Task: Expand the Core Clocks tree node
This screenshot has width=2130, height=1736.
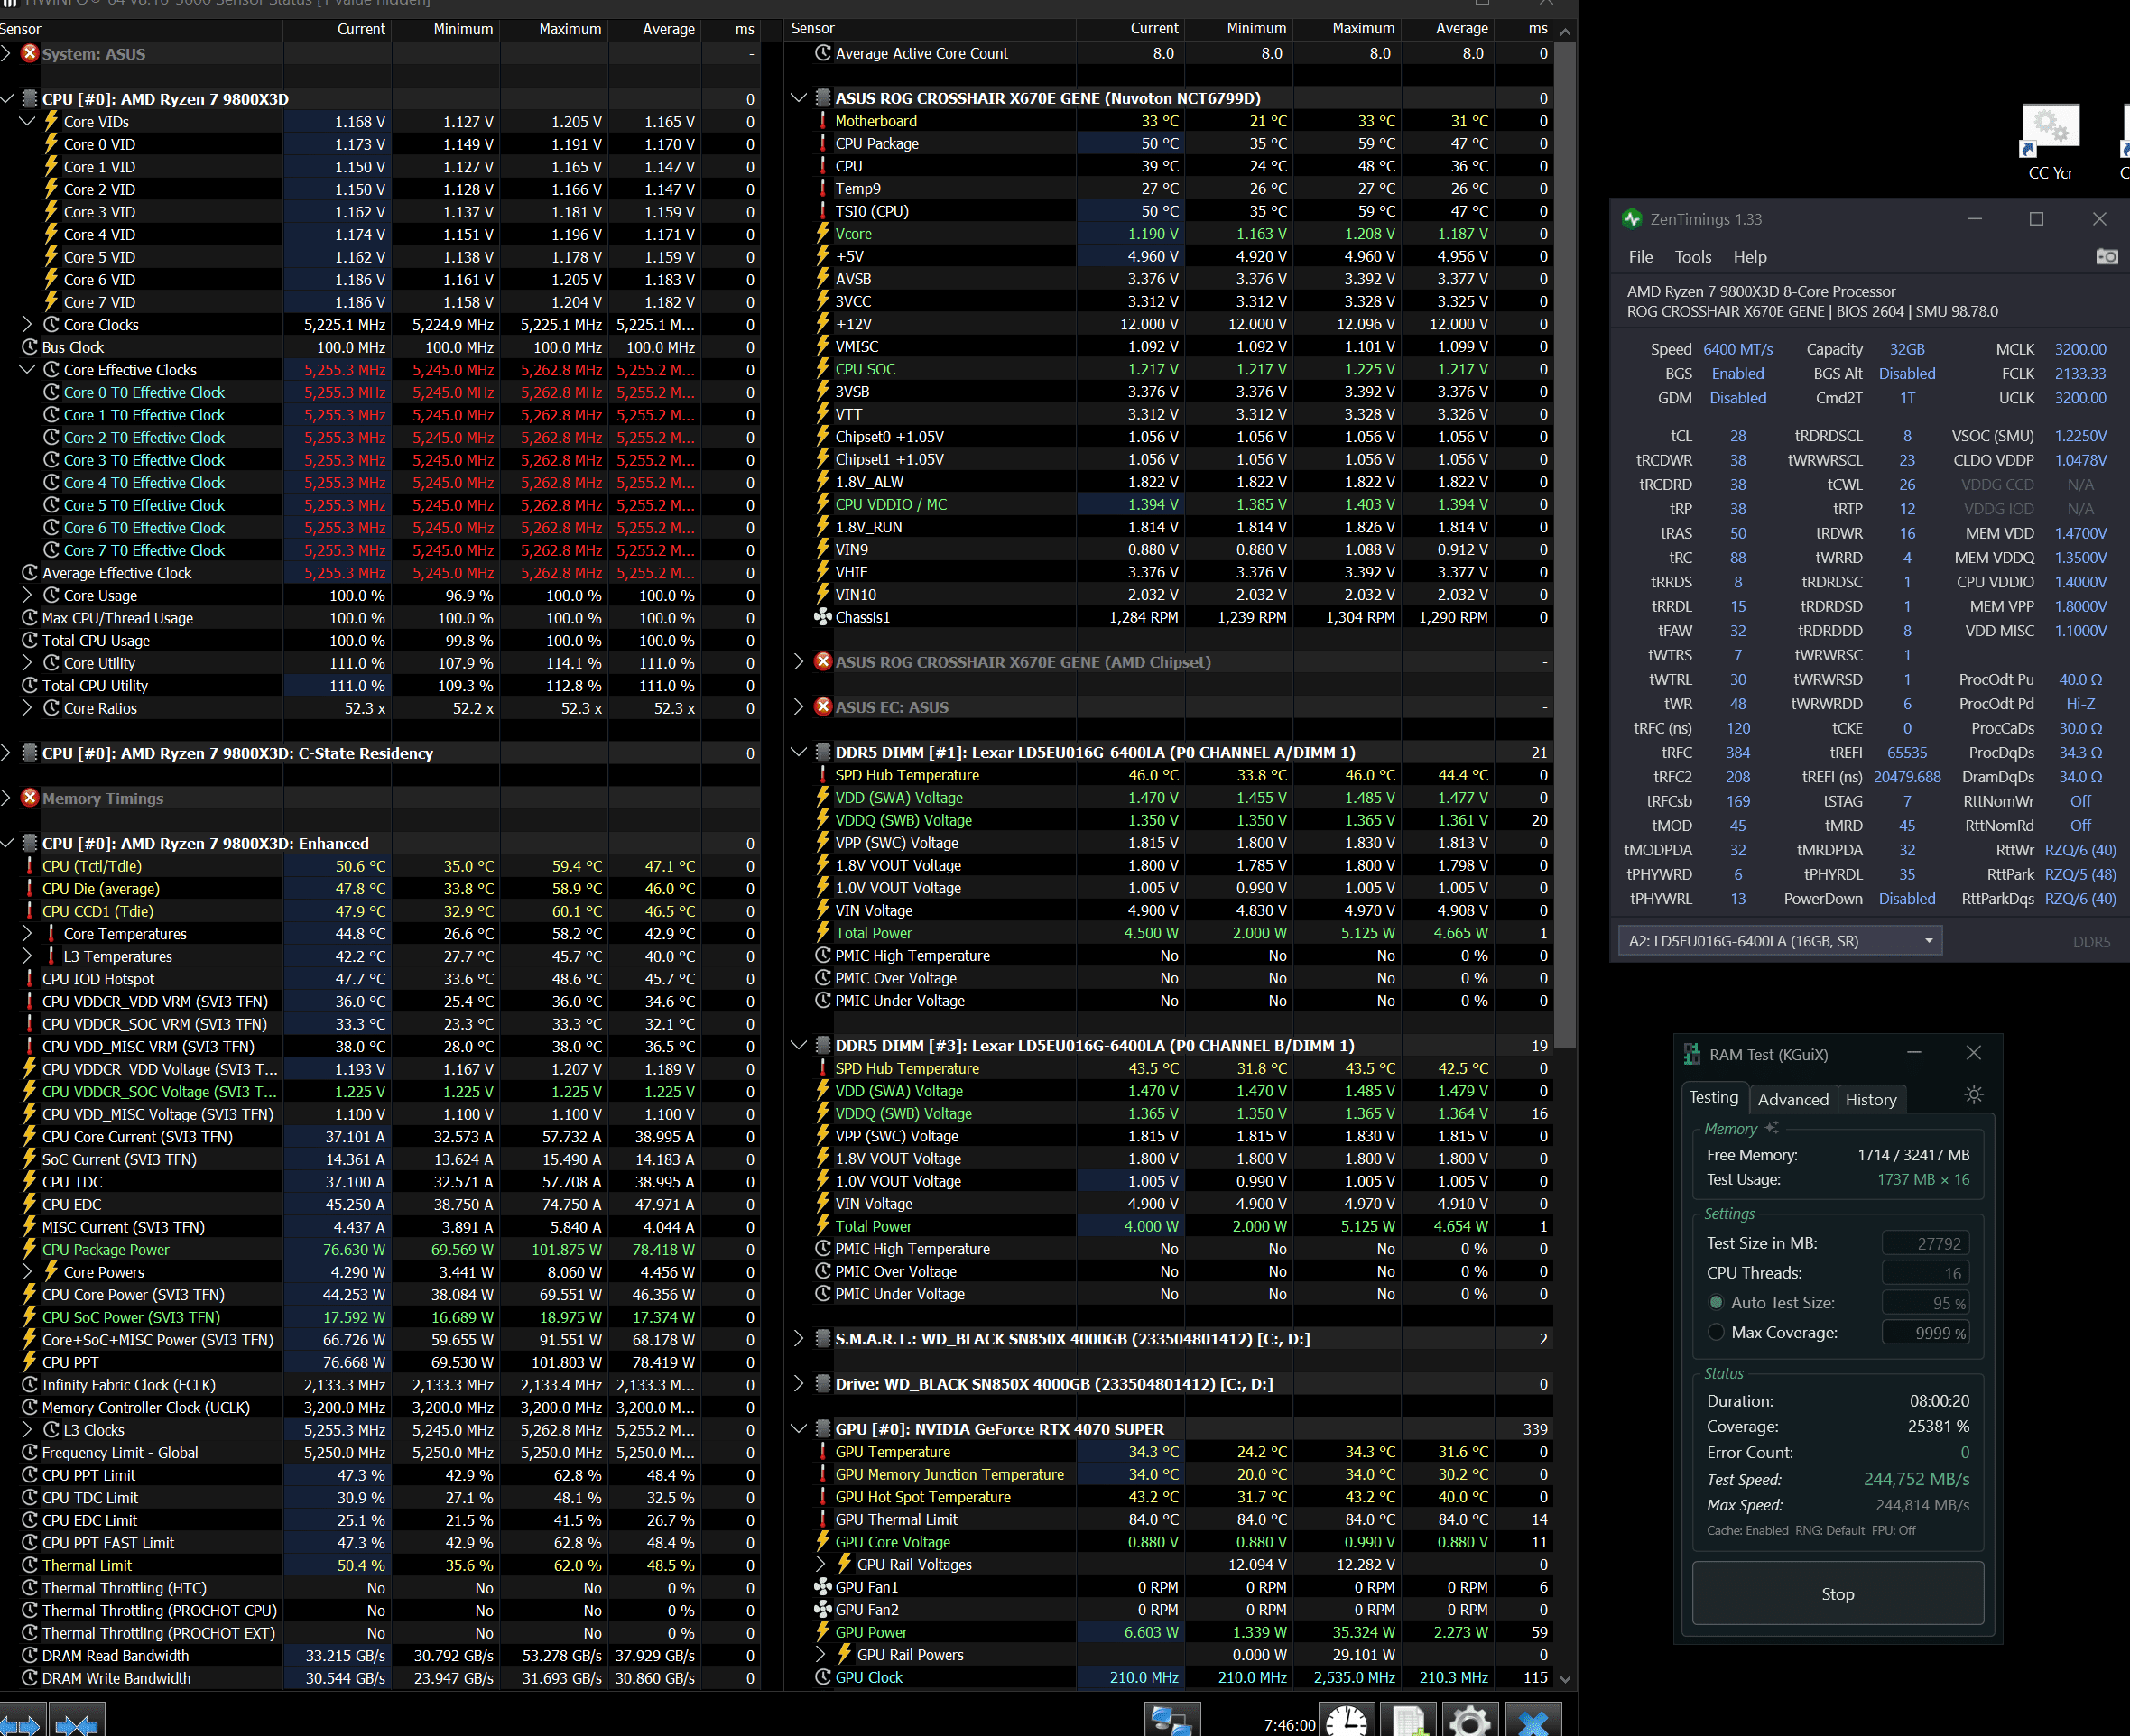Action: (27, 324)
